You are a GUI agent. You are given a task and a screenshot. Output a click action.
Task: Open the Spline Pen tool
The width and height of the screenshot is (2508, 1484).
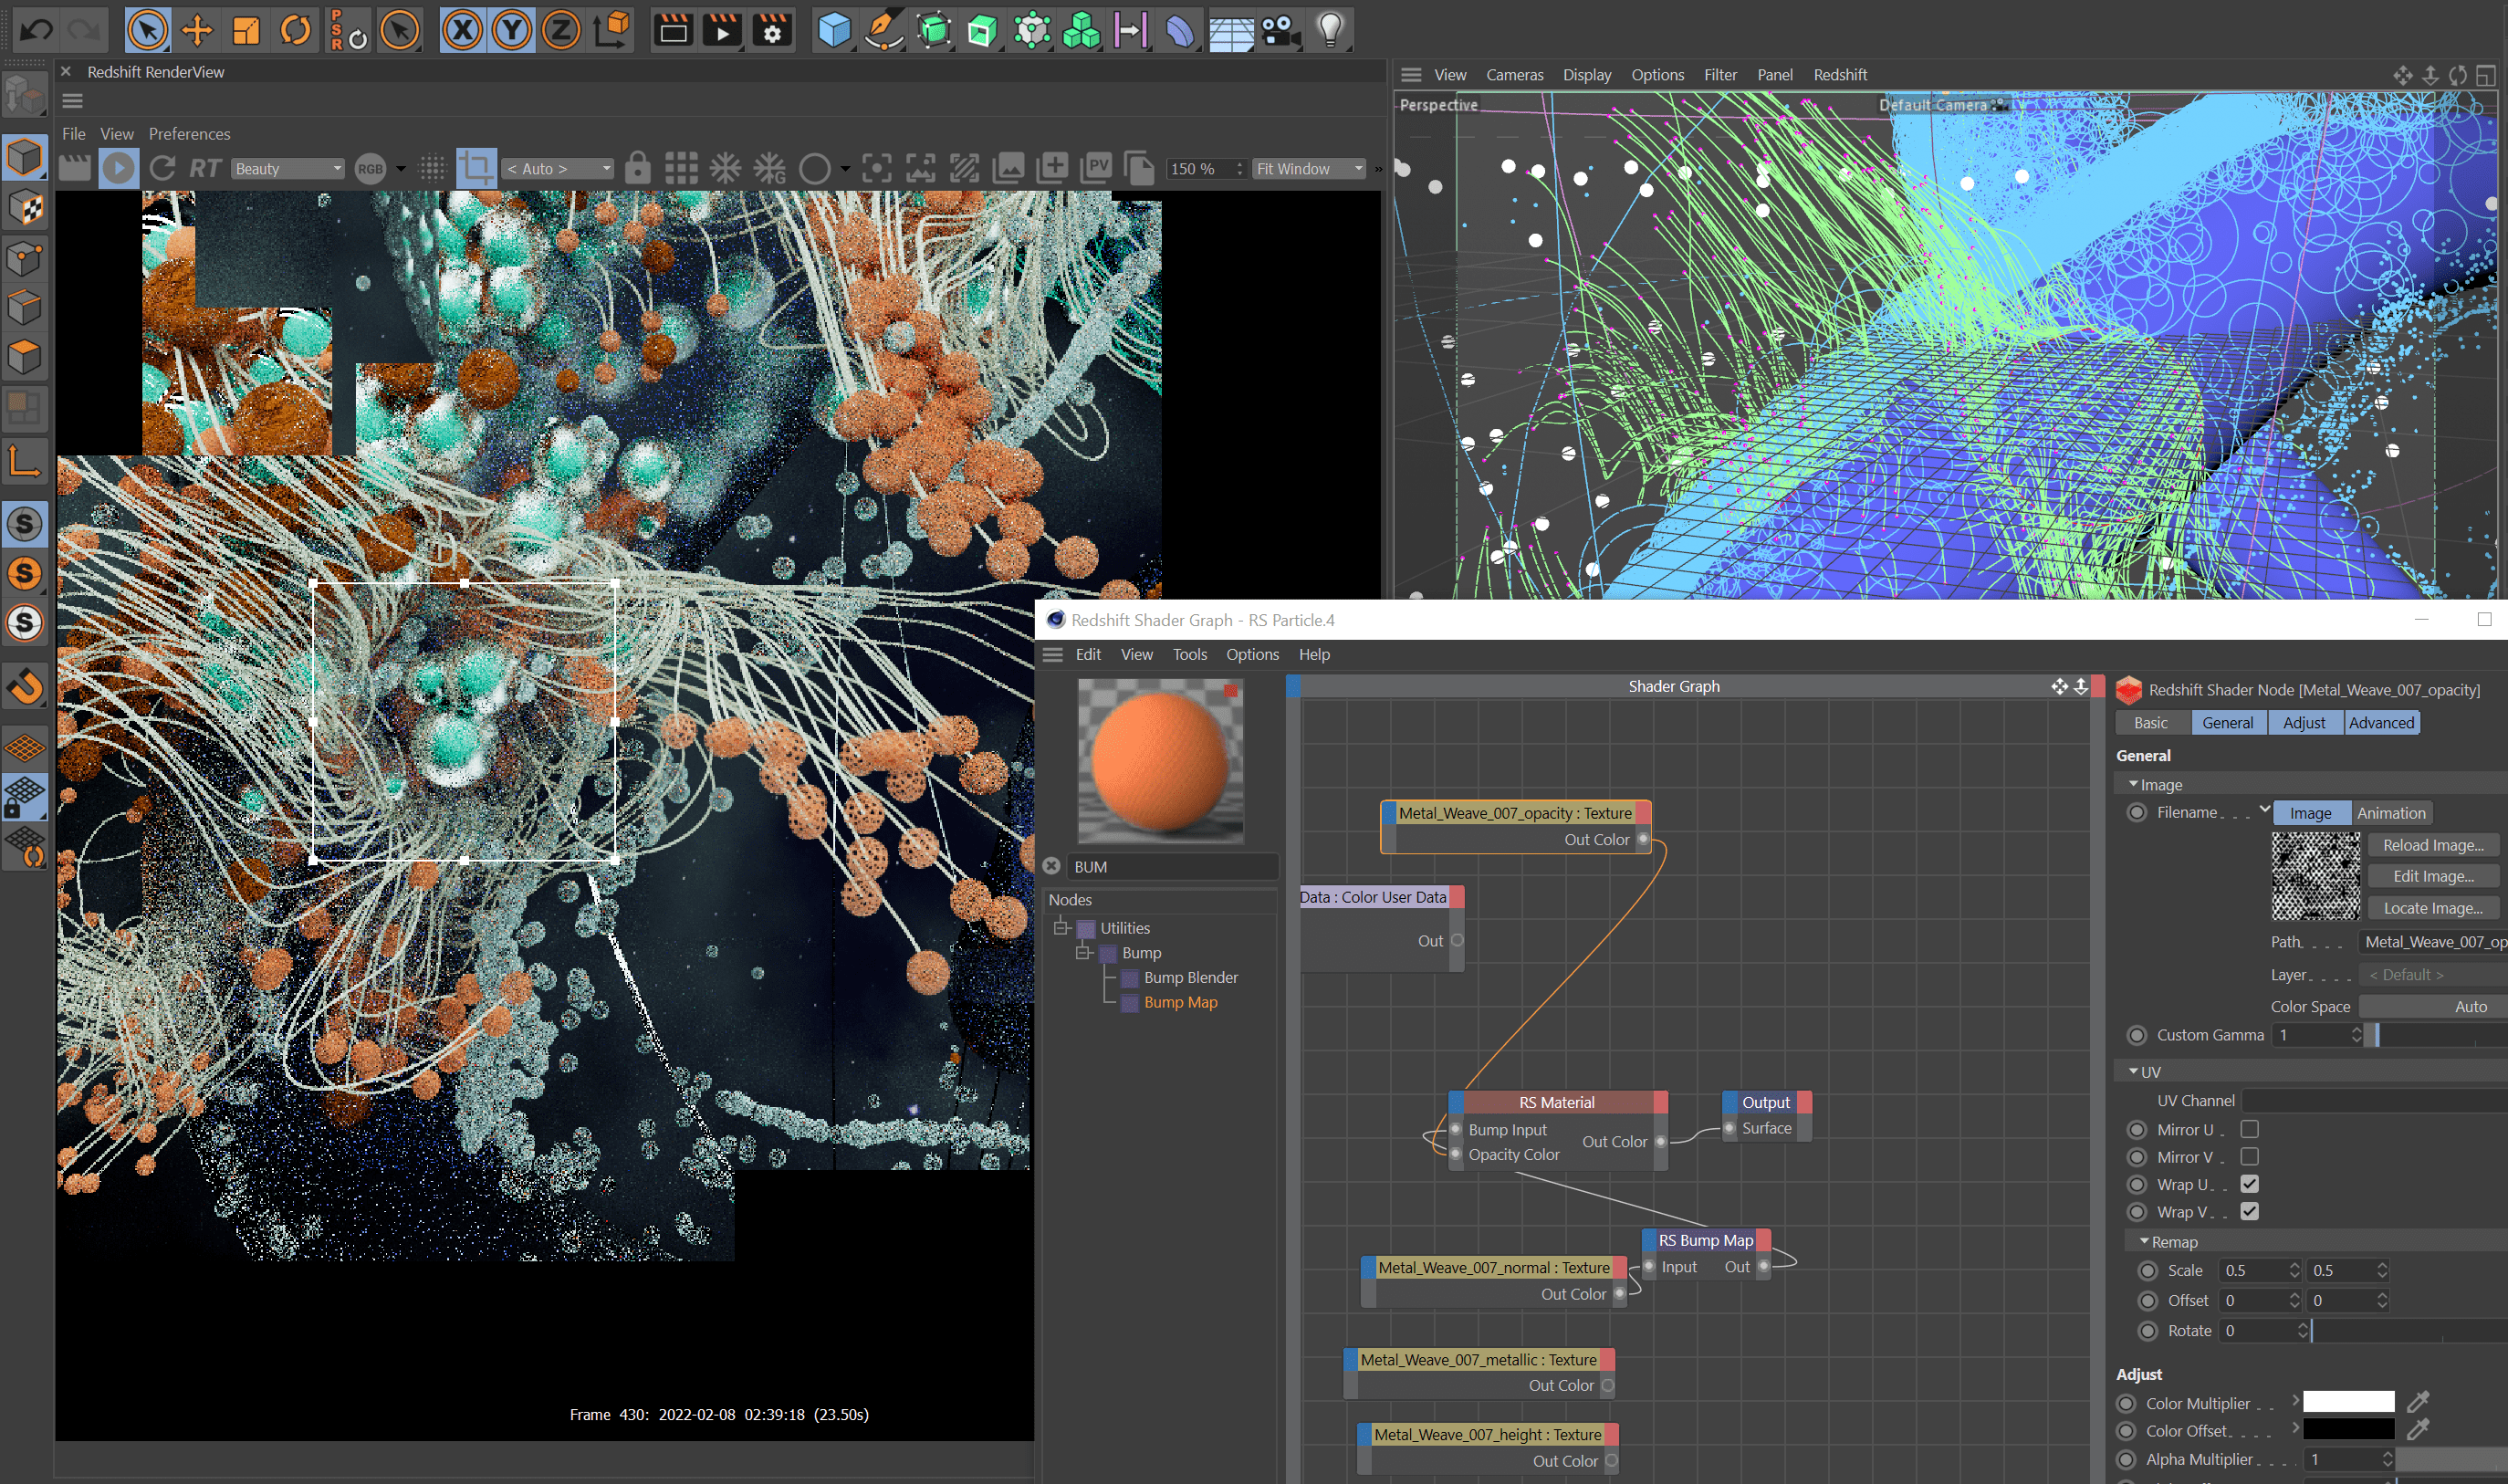[883, 30]
